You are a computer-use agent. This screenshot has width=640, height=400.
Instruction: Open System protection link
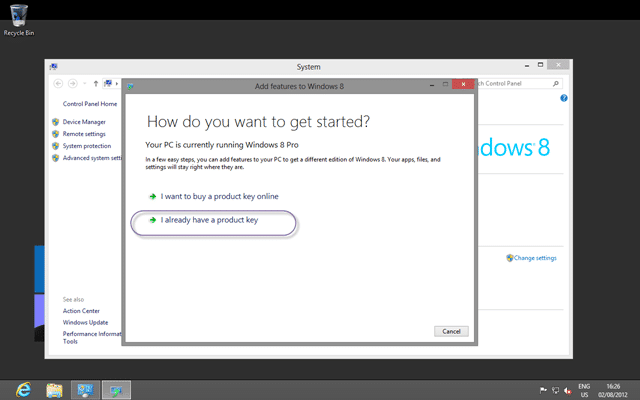(87, 146)
